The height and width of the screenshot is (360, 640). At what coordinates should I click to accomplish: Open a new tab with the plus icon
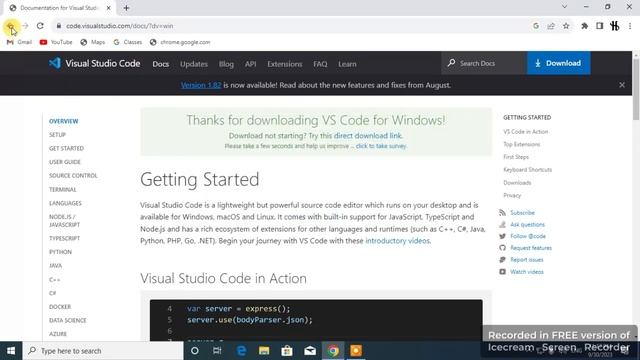pos(126,8)
